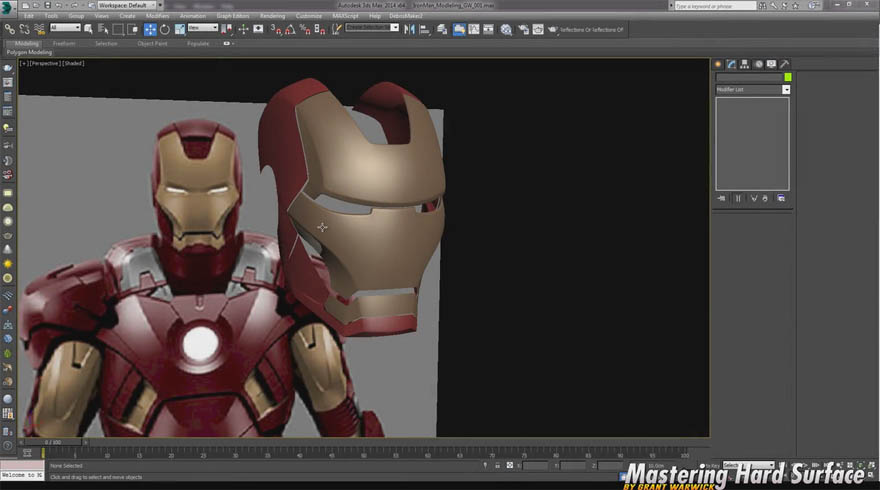Activate the Select and Scale tool
This screenshot has width=880, height=490.
(180, 29)
